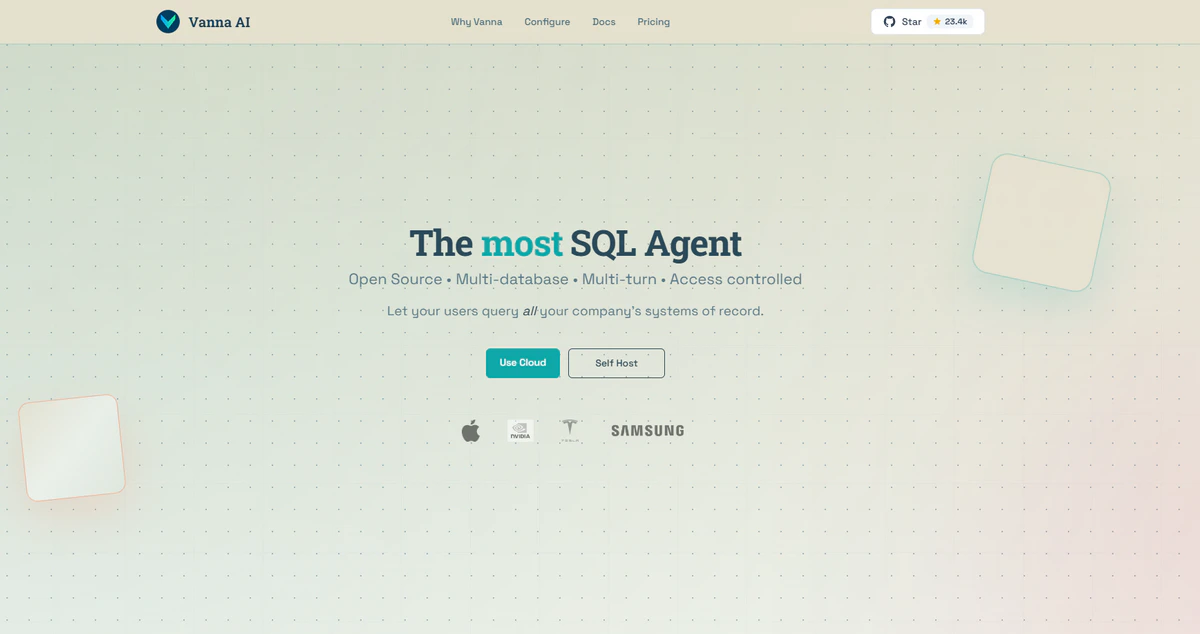
Task: Click the floating card at lower left
Action: coord(72,448)
